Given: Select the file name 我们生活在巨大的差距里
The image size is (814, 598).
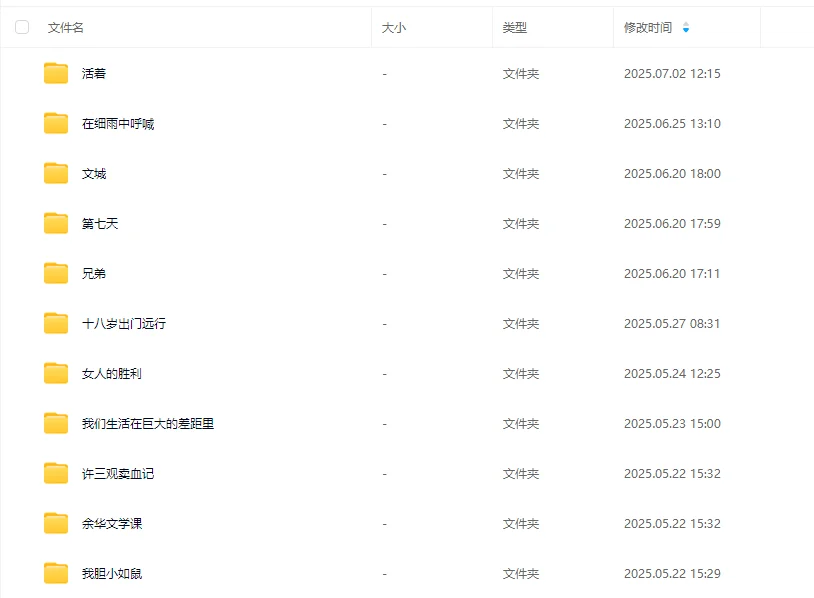Looking at the screenshot, I should [148, 424].
